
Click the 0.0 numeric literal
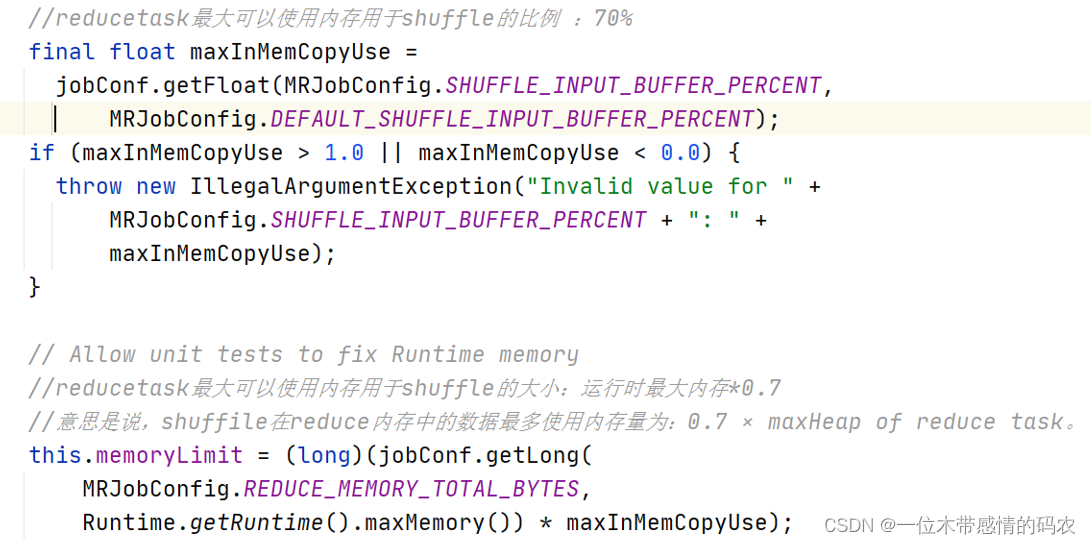pos(680,153)
